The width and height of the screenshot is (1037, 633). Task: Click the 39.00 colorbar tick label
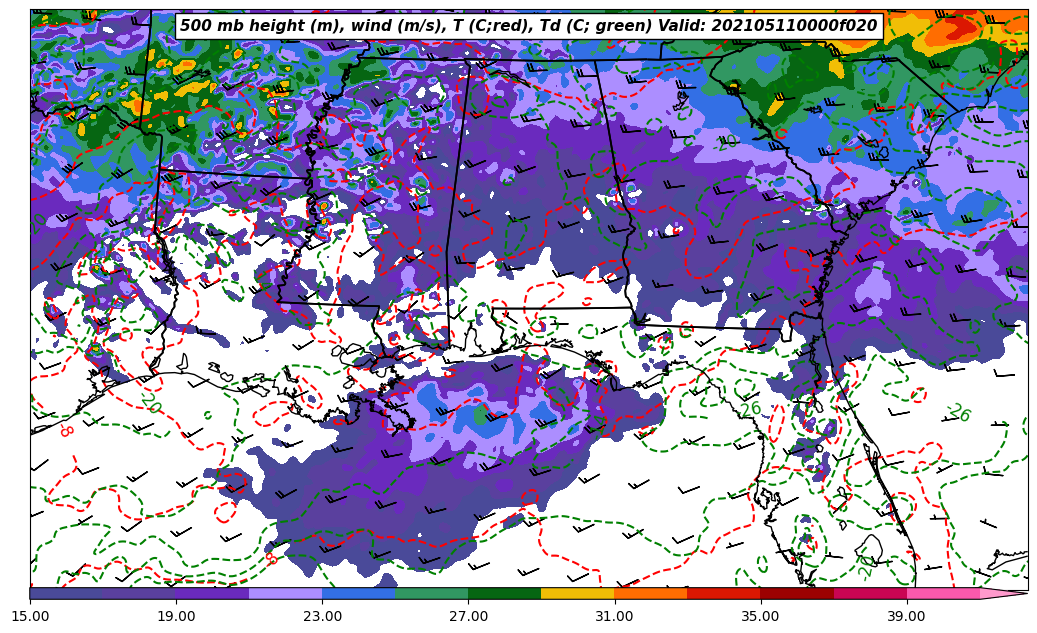tap(906, 616)
